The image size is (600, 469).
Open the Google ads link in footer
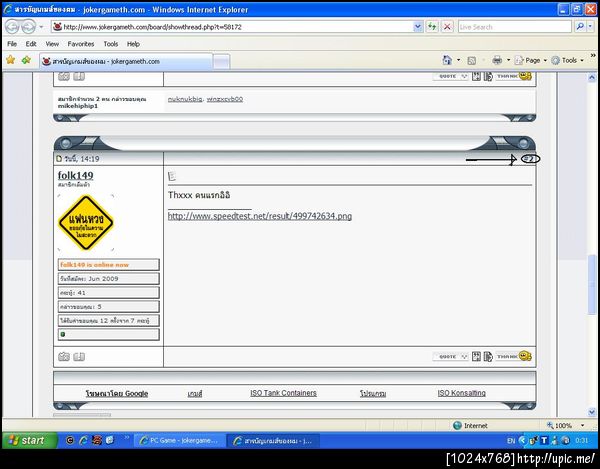click(117, 394)
